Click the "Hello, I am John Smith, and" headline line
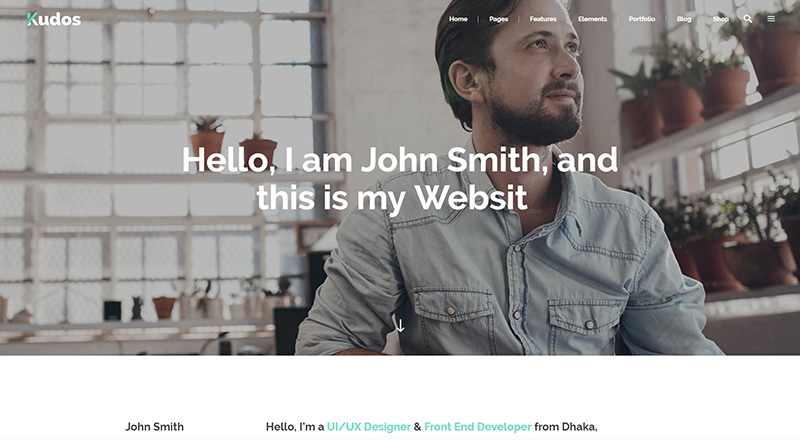This screenshot has height=440, width=800. pyautogui.click(x=399, y=160)
